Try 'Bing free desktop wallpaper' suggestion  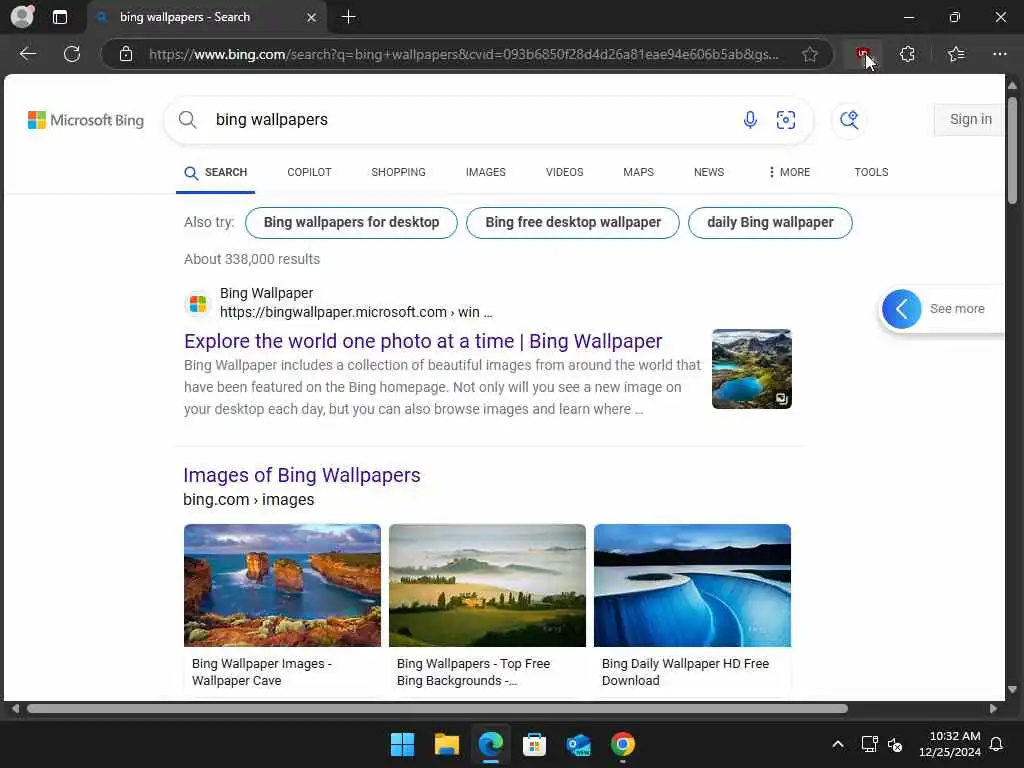[x=573, y=223]
